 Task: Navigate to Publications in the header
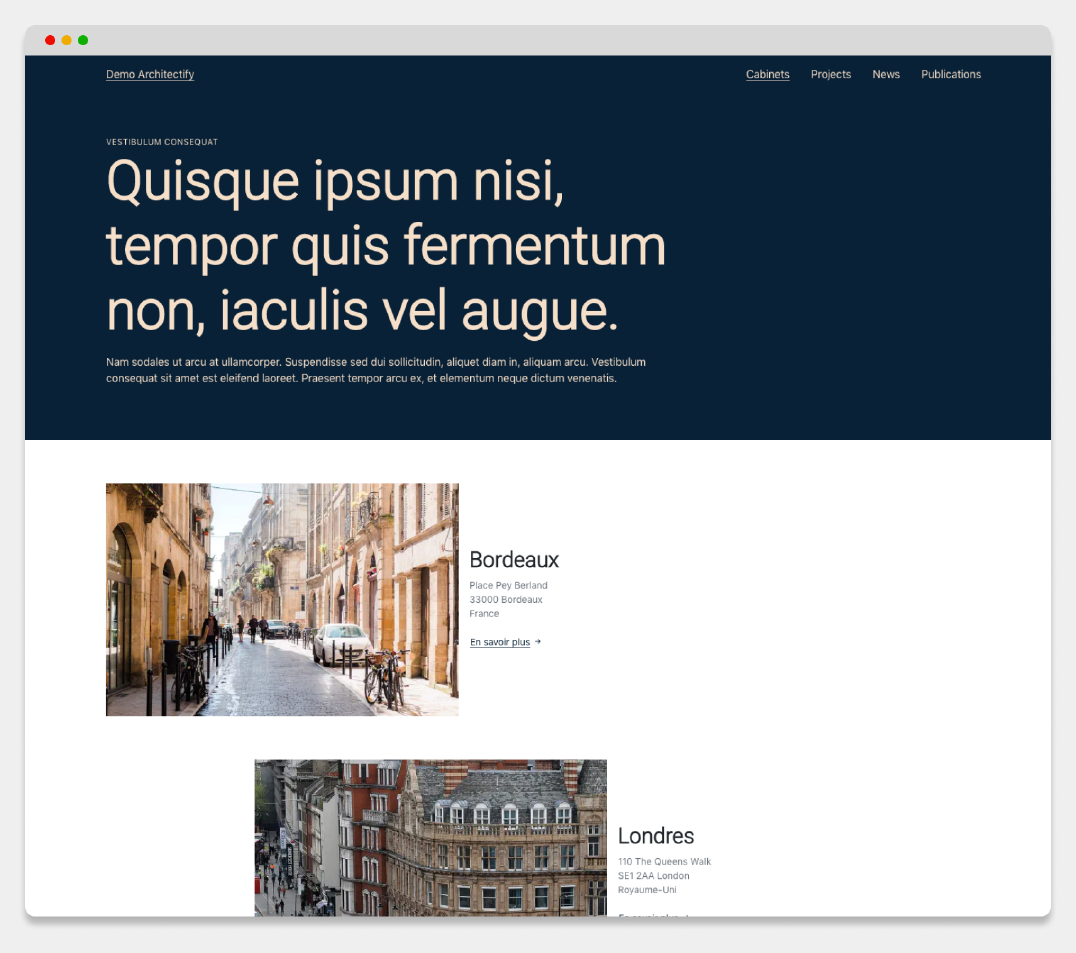[x=950, y=74]
